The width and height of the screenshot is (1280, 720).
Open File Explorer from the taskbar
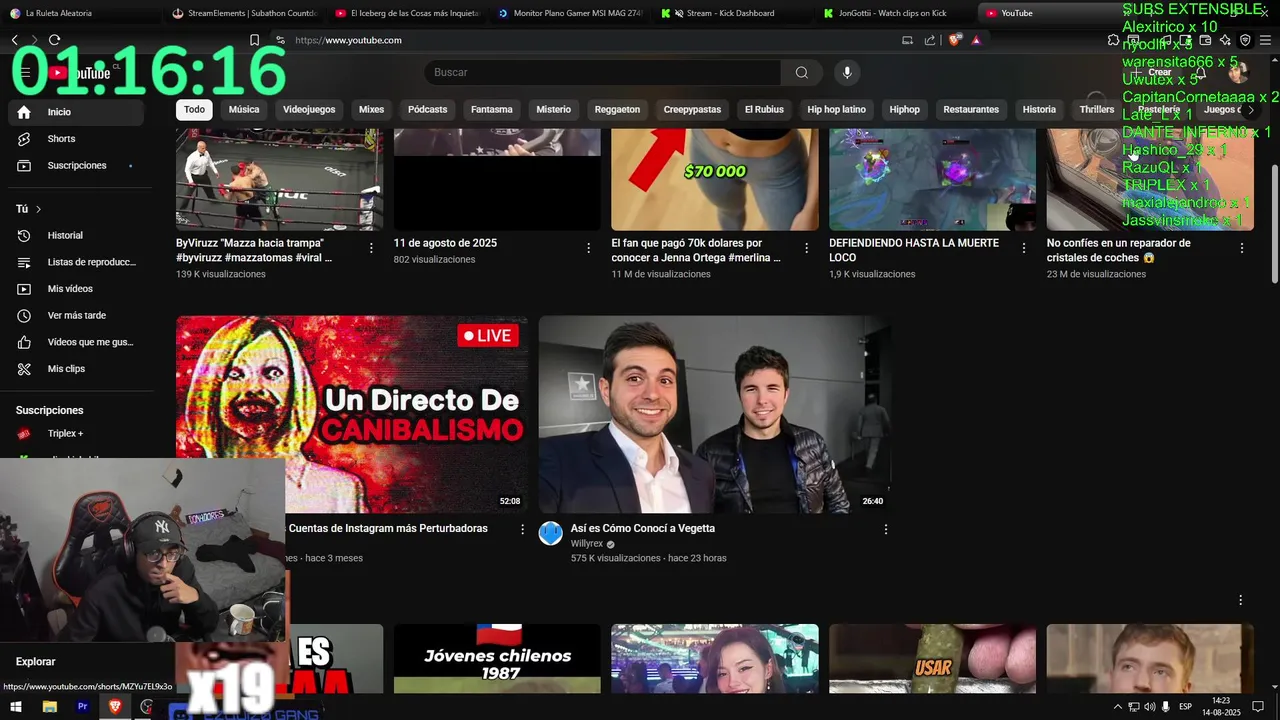pyautogui.click(x=50, y=707)
